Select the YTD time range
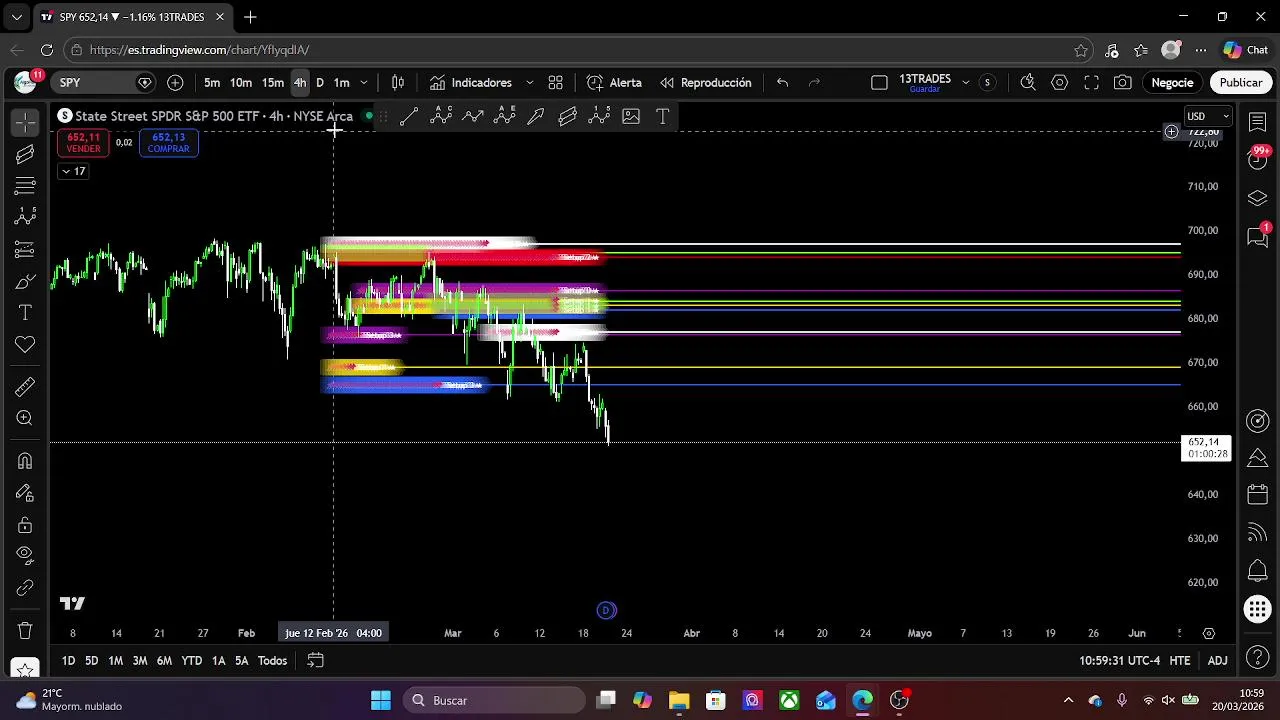 (191, 661)
